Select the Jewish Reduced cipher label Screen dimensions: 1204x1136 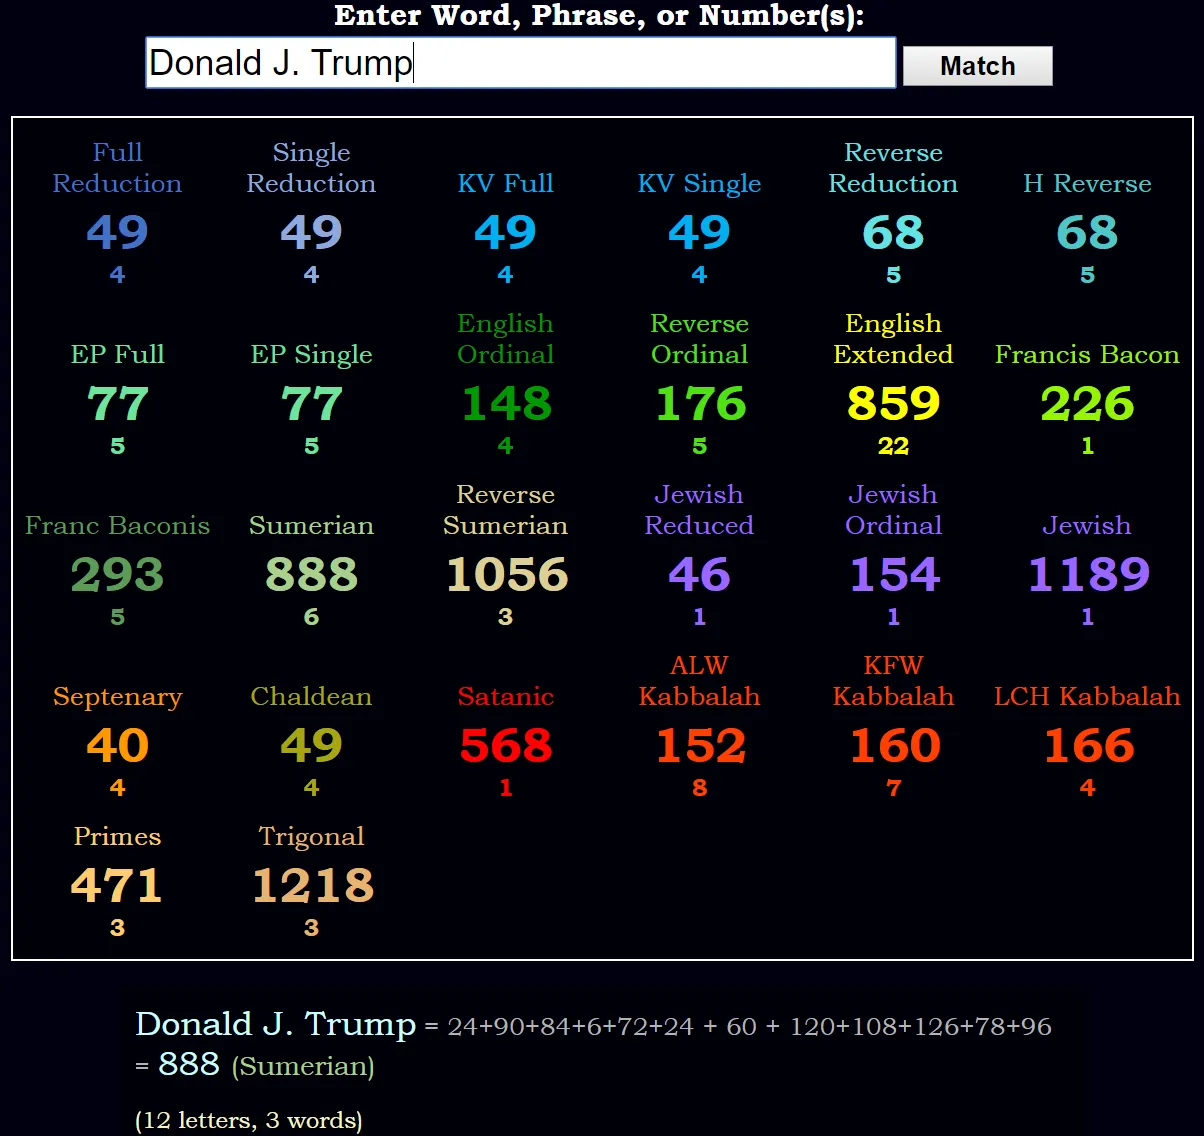699,510
